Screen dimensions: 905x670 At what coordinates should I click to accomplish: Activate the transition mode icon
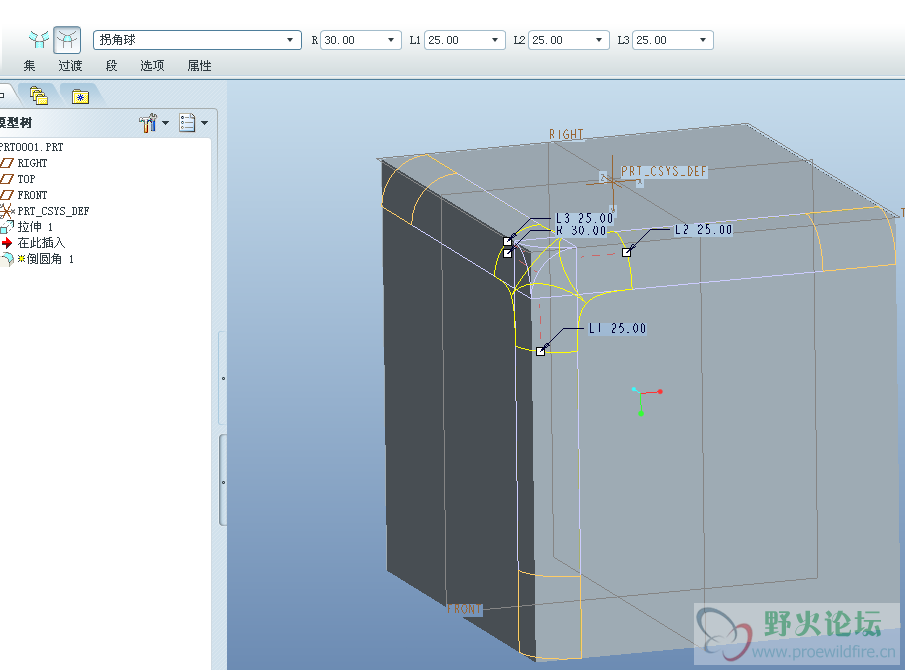pos(67,40)
